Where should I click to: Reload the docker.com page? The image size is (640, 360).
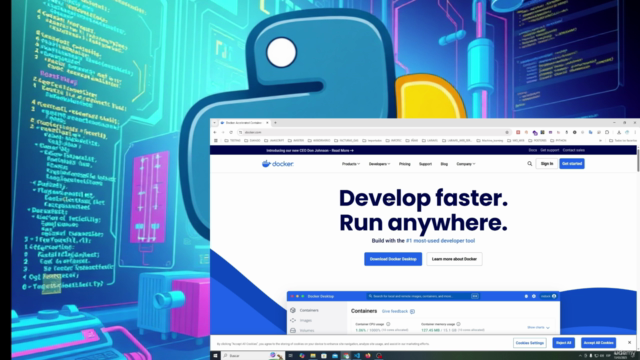[x=231, y=132]
